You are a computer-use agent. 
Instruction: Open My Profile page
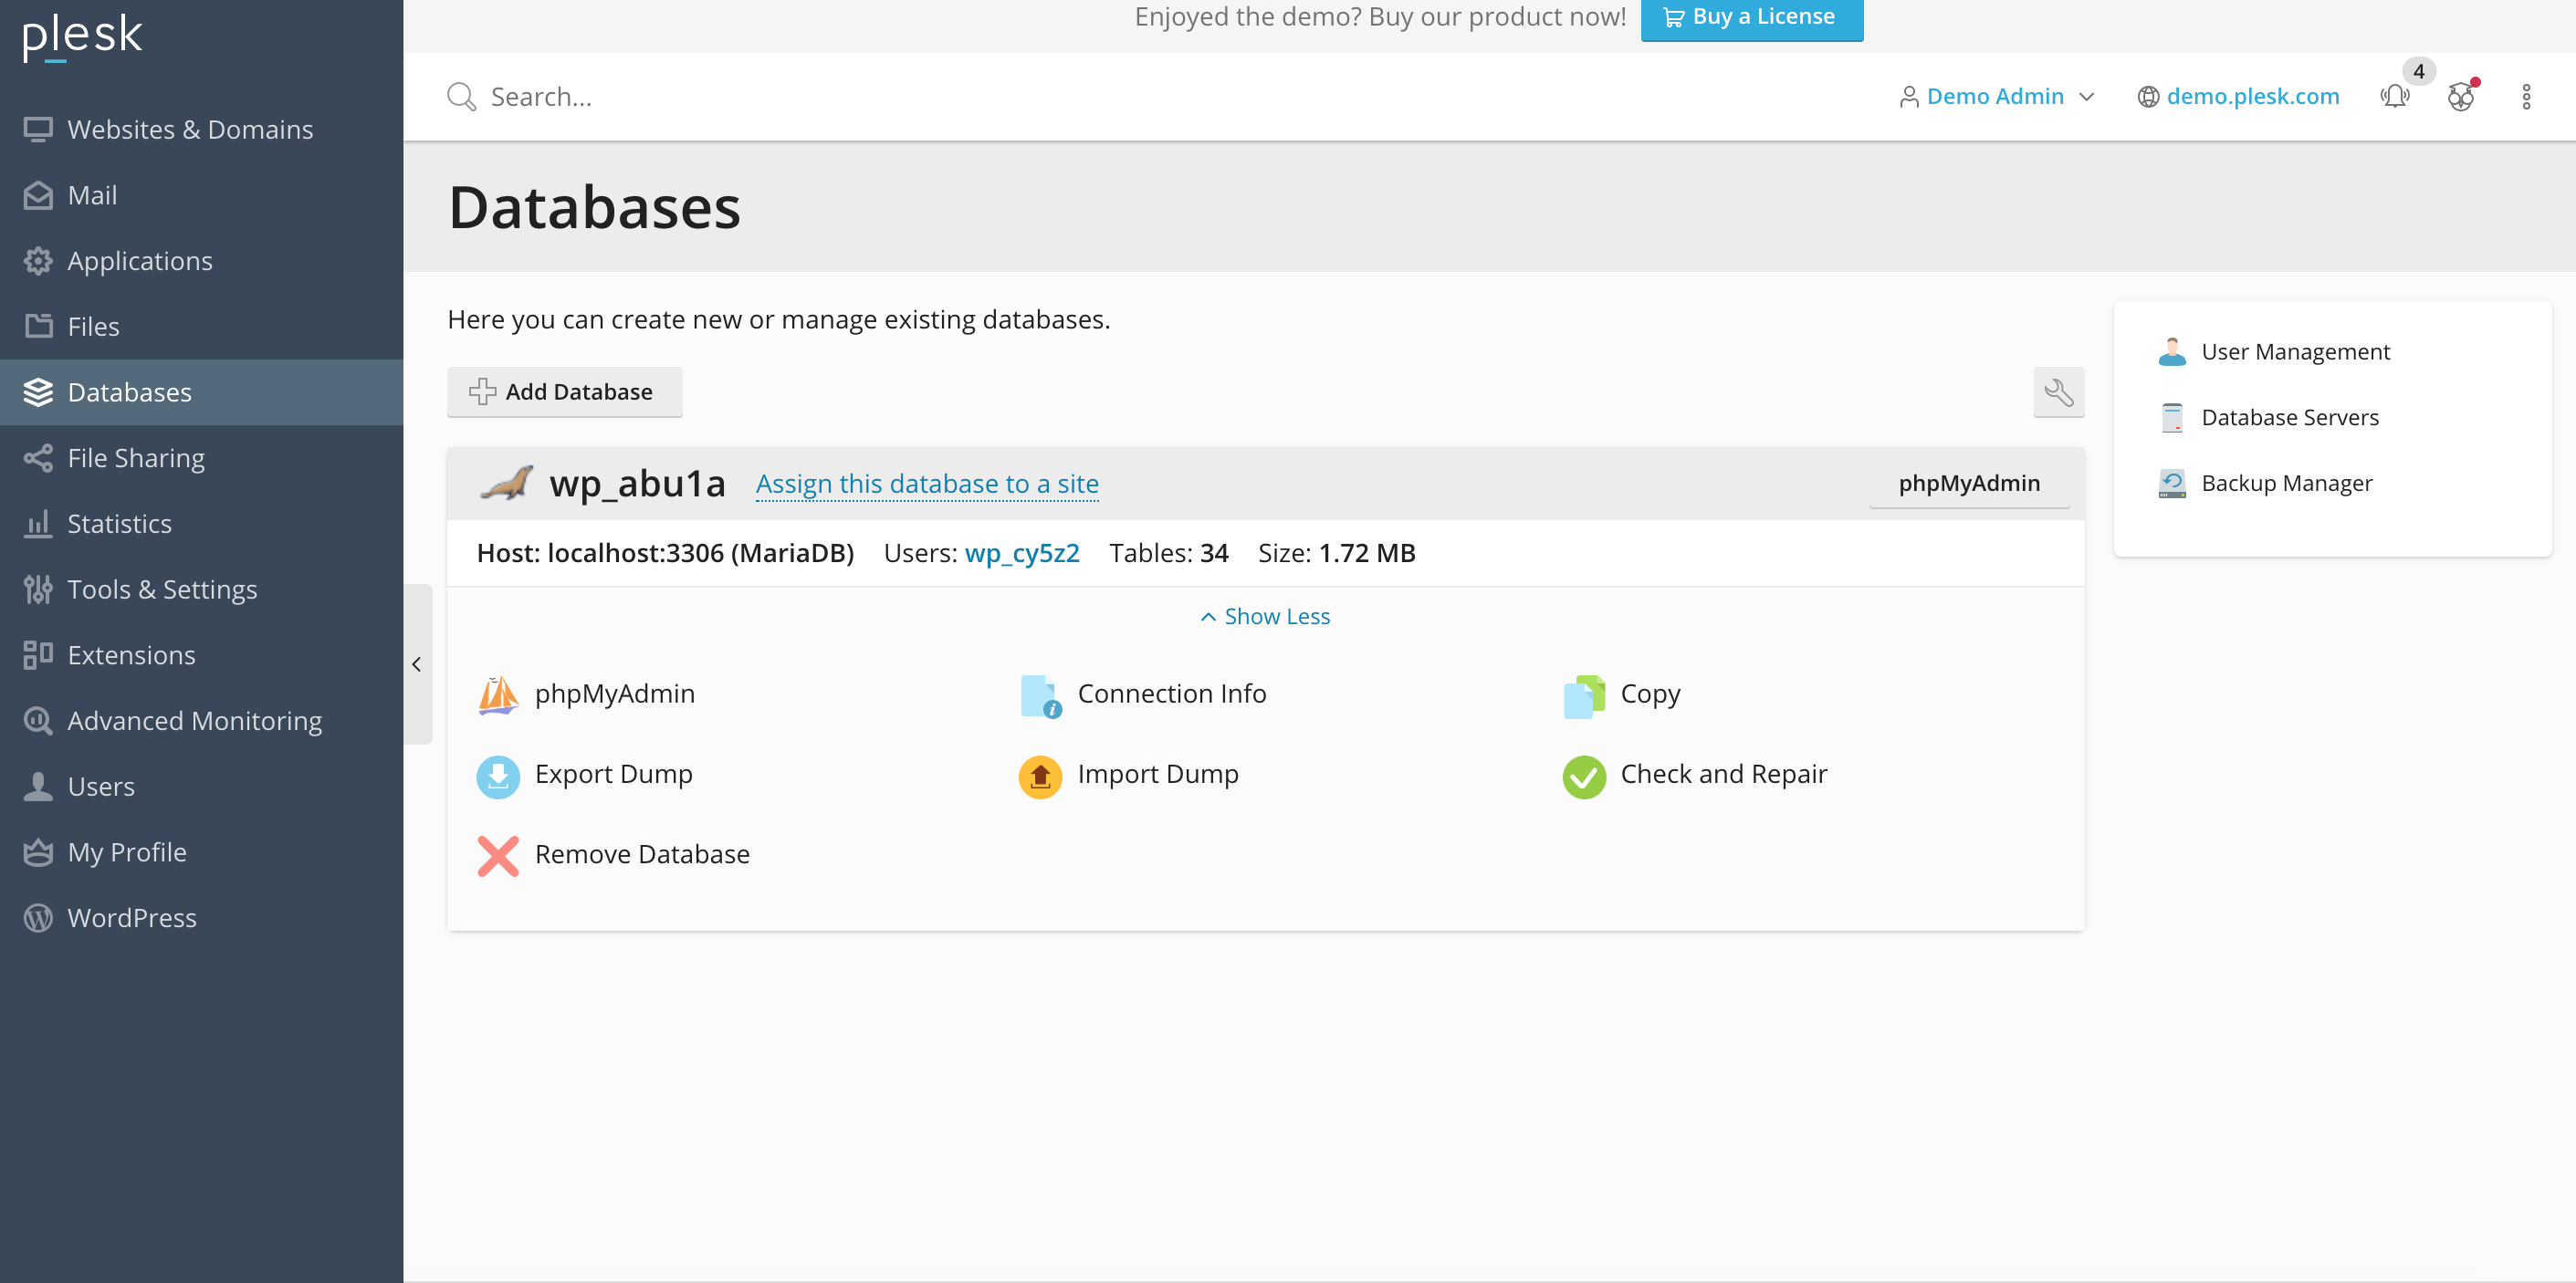[201, 852]
